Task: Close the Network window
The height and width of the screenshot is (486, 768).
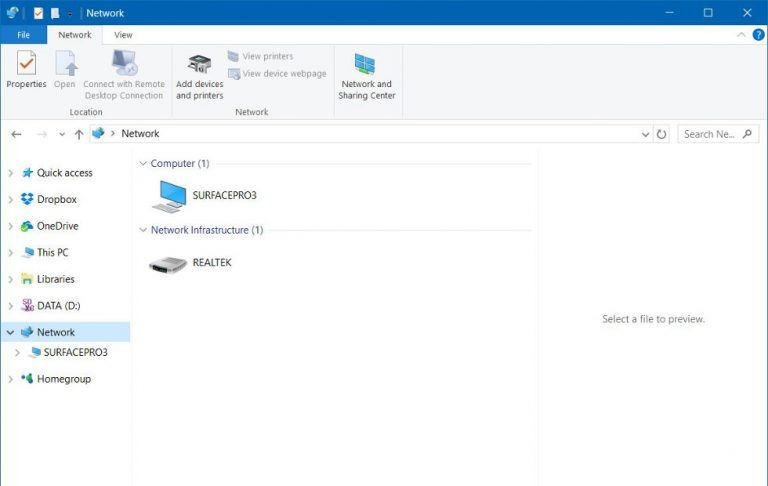Action: (747, 13)
